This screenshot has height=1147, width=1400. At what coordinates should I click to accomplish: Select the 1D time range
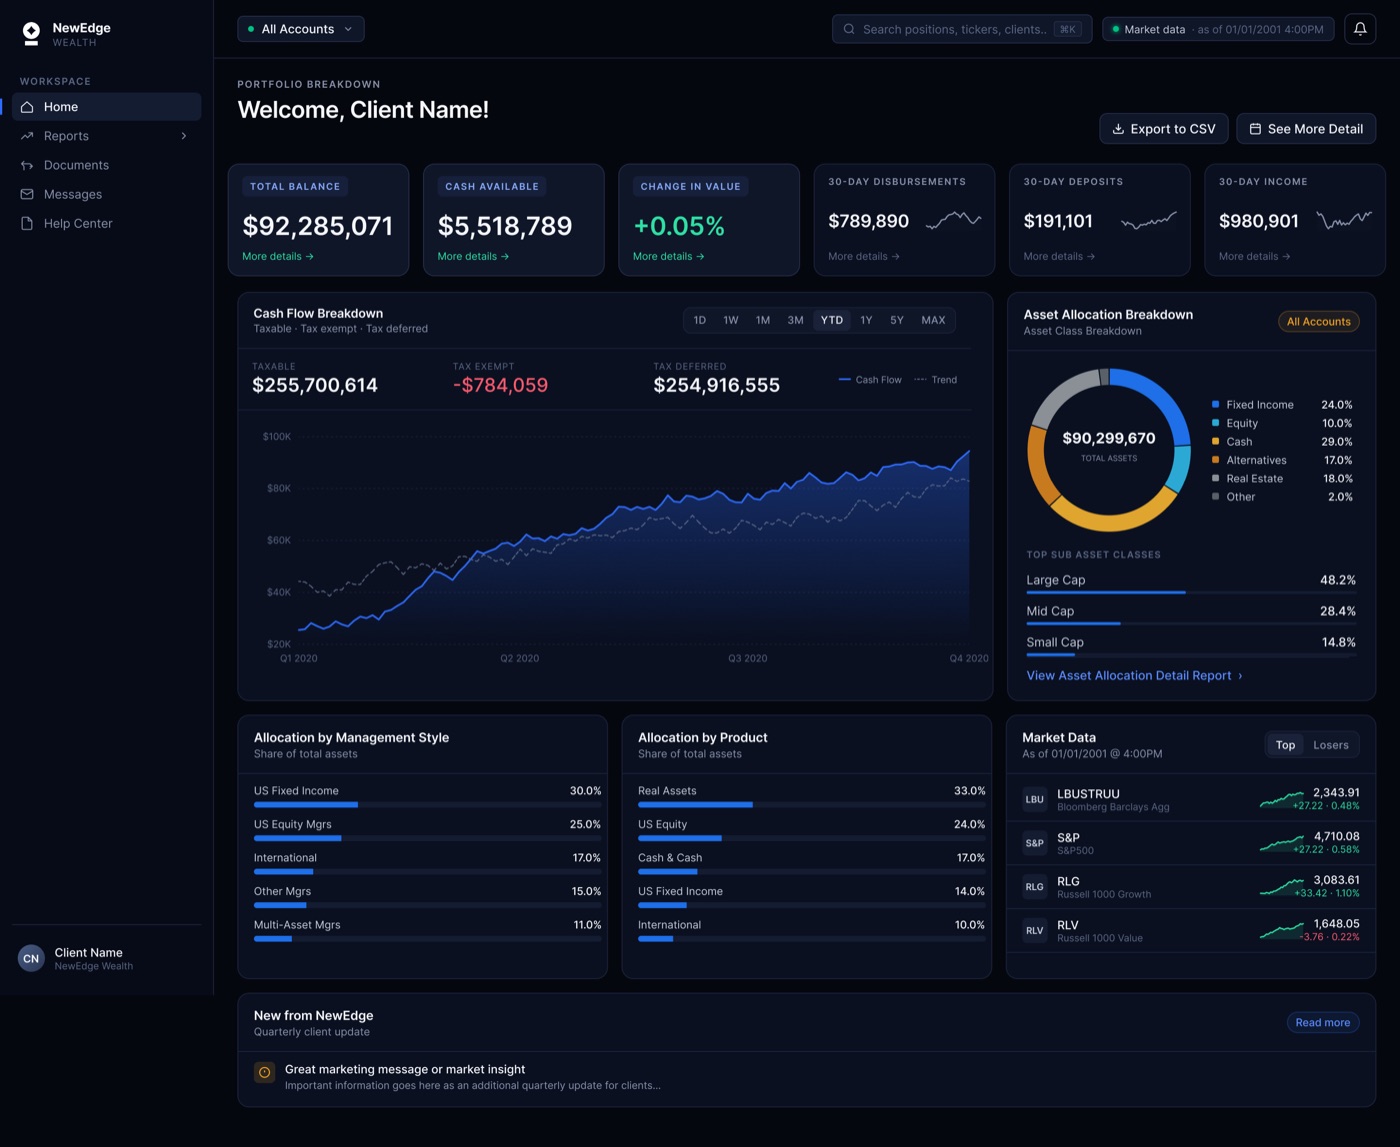point(700,320)
